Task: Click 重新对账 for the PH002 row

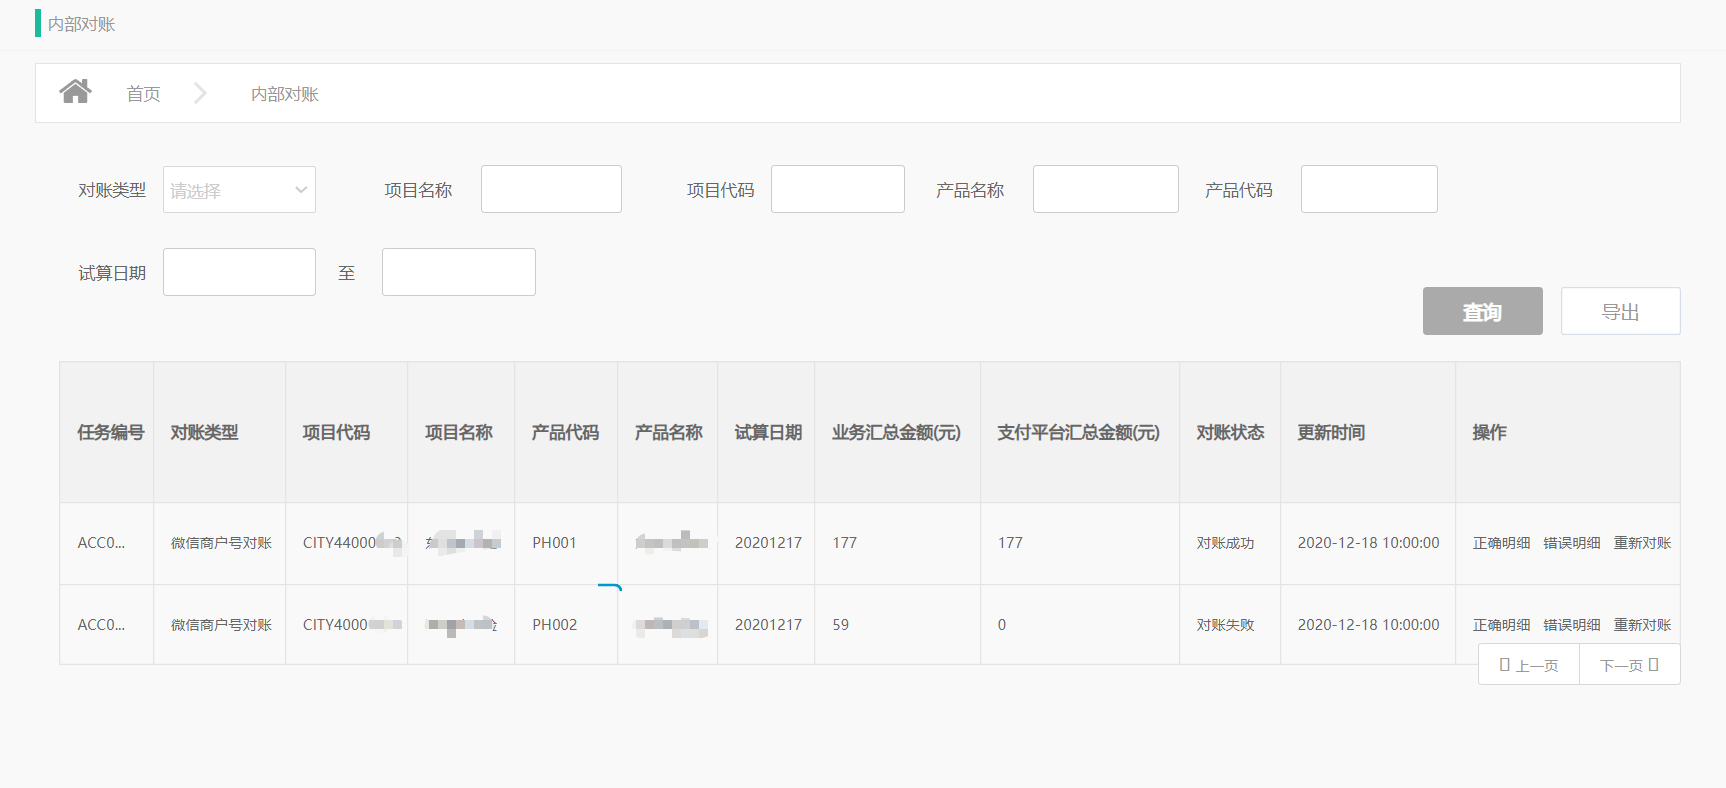Action: (1643, 625)
